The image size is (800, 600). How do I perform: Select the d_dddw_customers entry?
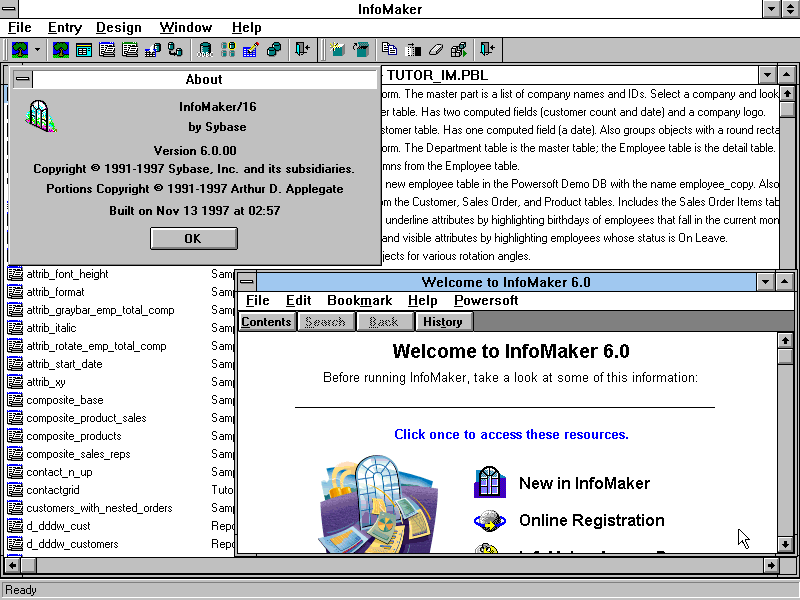pos(72,544)
